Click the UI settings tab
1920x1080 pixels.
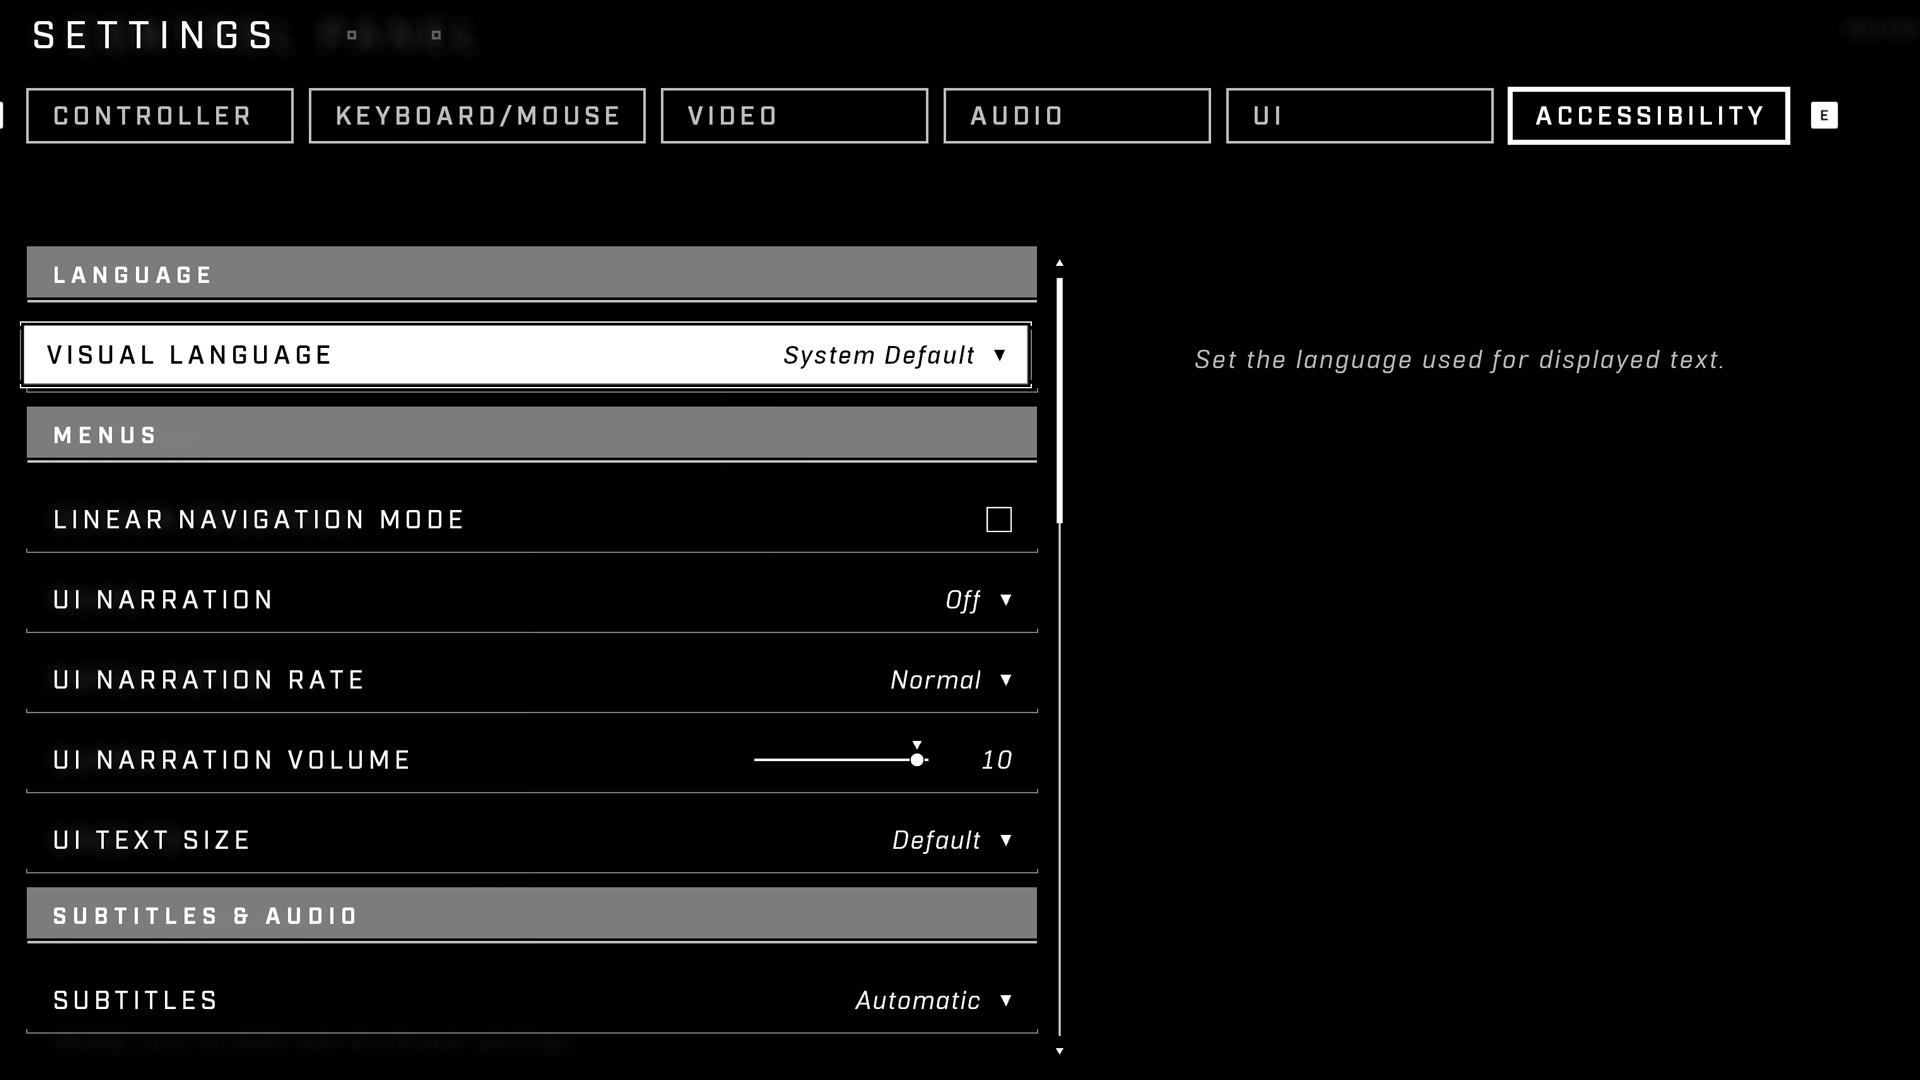[1360, 116]
